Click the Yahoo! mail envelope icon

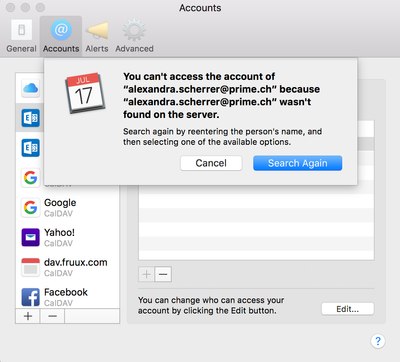click(x=30, y=237)
